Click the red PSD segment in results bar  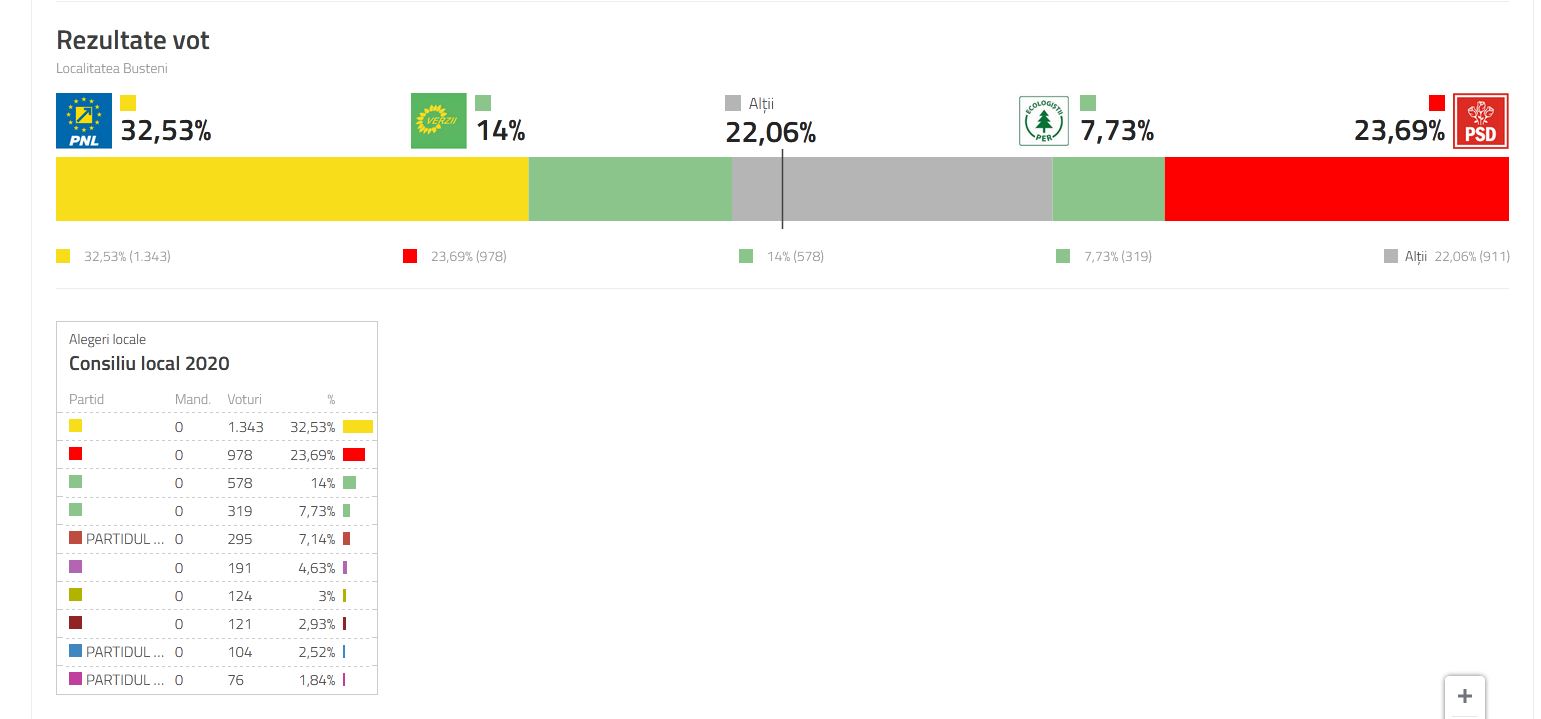point(1336,189)
